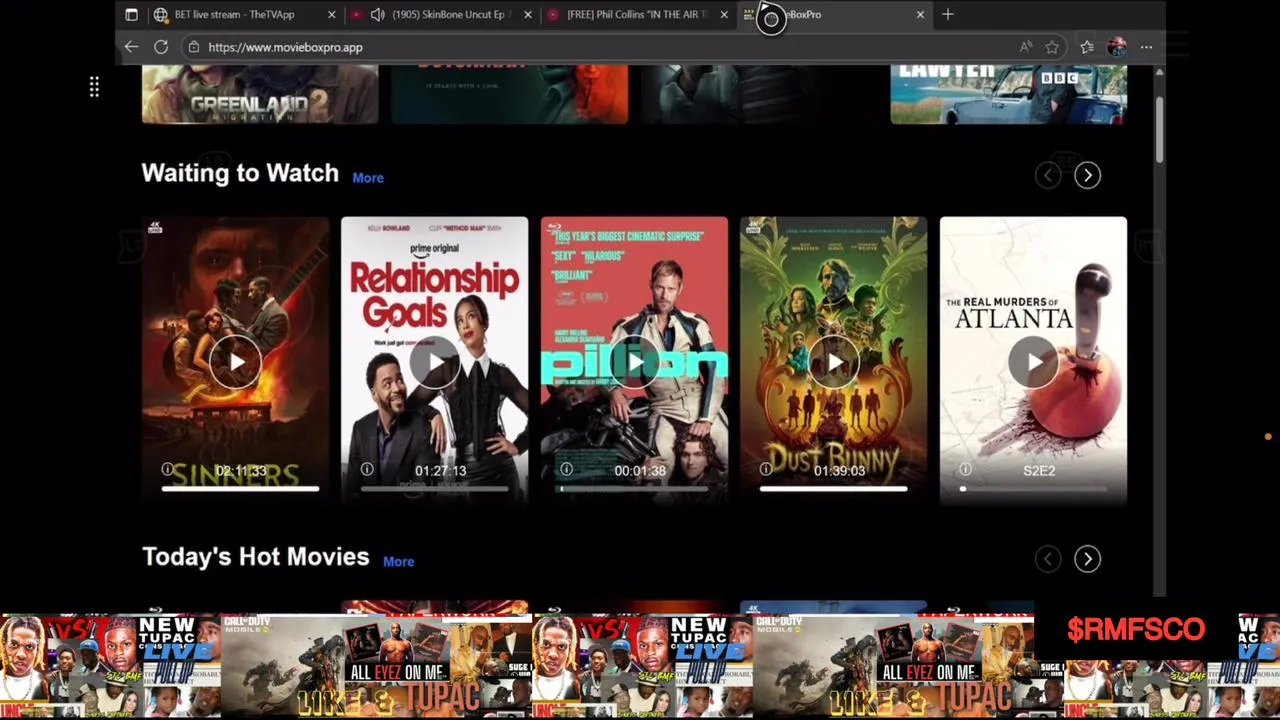
Task: Click the Dust Bunny progress bar
Action: tap(833, 489)
